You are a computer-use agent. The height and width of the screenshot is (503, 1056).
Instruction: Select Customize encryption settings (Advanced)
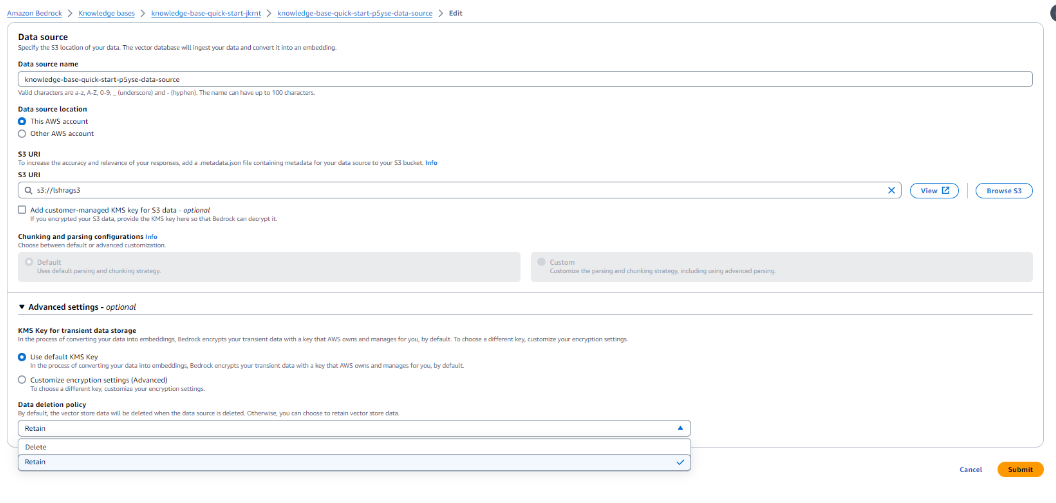[22, 380]
